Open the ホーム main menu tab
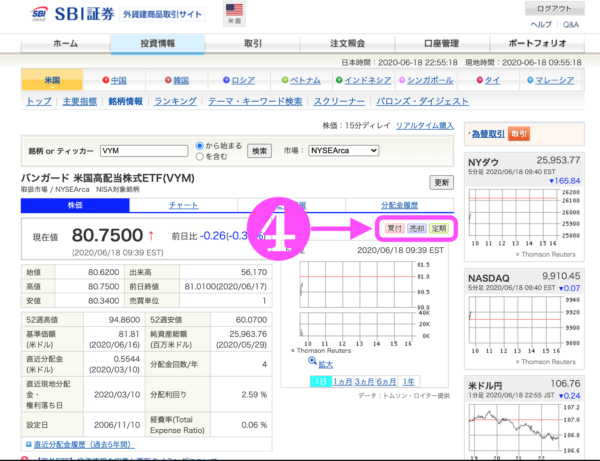Screen dimensions: 600x461 pyautogui.click(x=65, y=43)
